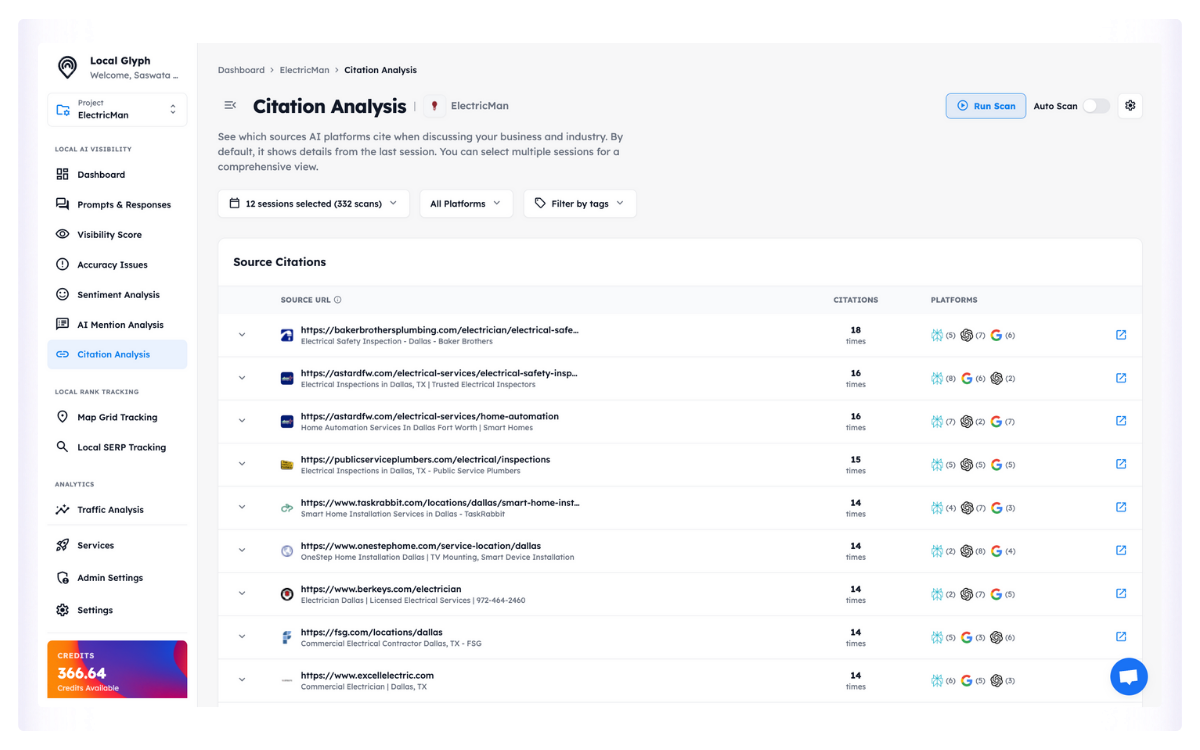Expand the publicserviceplumbers.com citation row
Screen dimensions: 1200x750
click(x=242, y=464)
